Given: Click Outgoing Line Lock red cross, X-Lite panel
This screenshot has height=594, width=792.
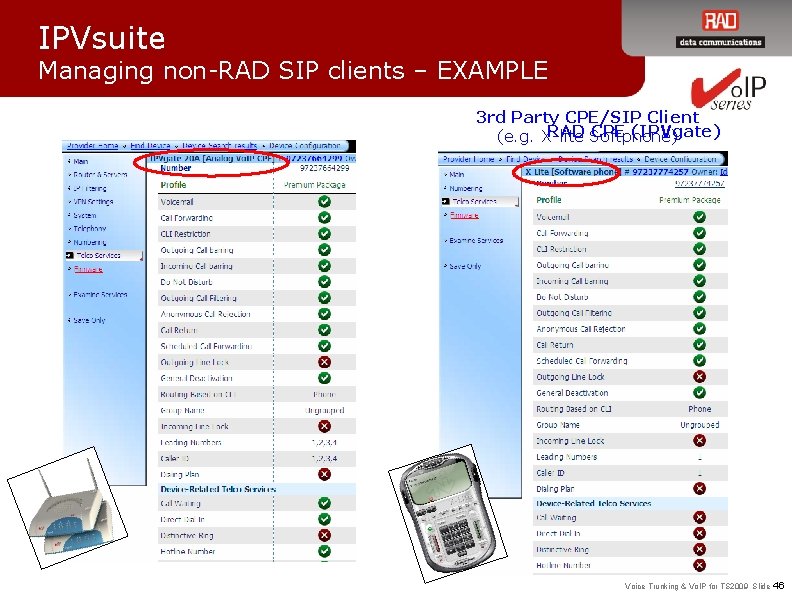Looking at the screenshot, I should pos(699,376).
